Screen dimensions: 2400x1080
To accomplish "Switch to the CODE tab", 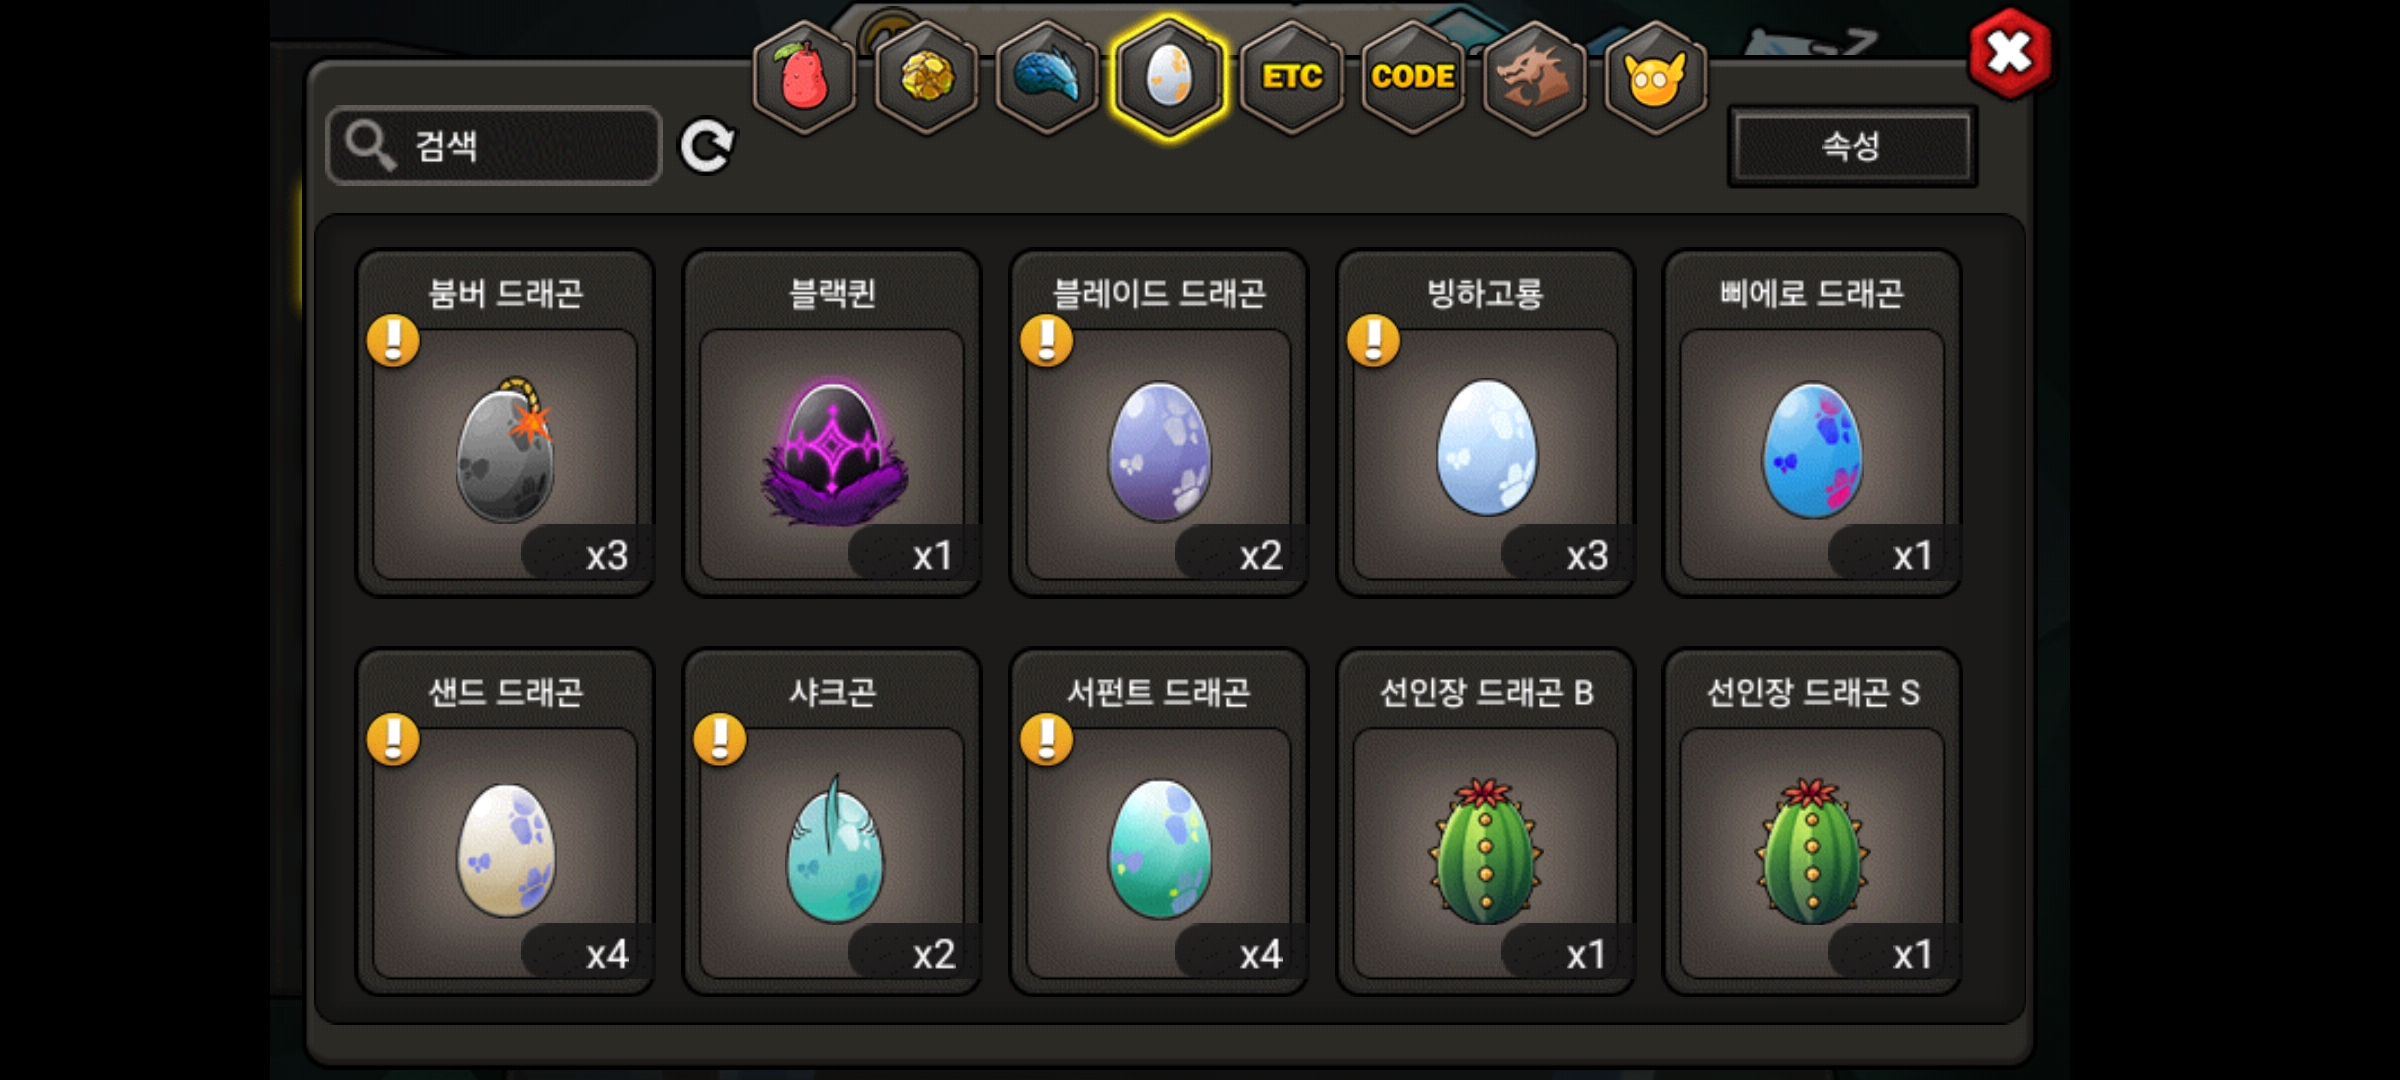I will [1412, 78].
